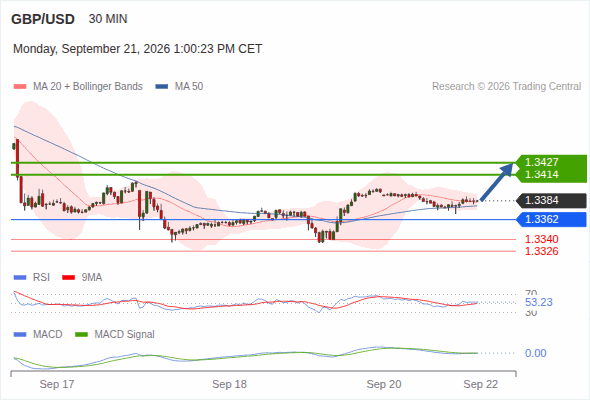Click the RSI blue legend swatch
The height and width of the screenshot is (400, 590).
pos(20,278)
